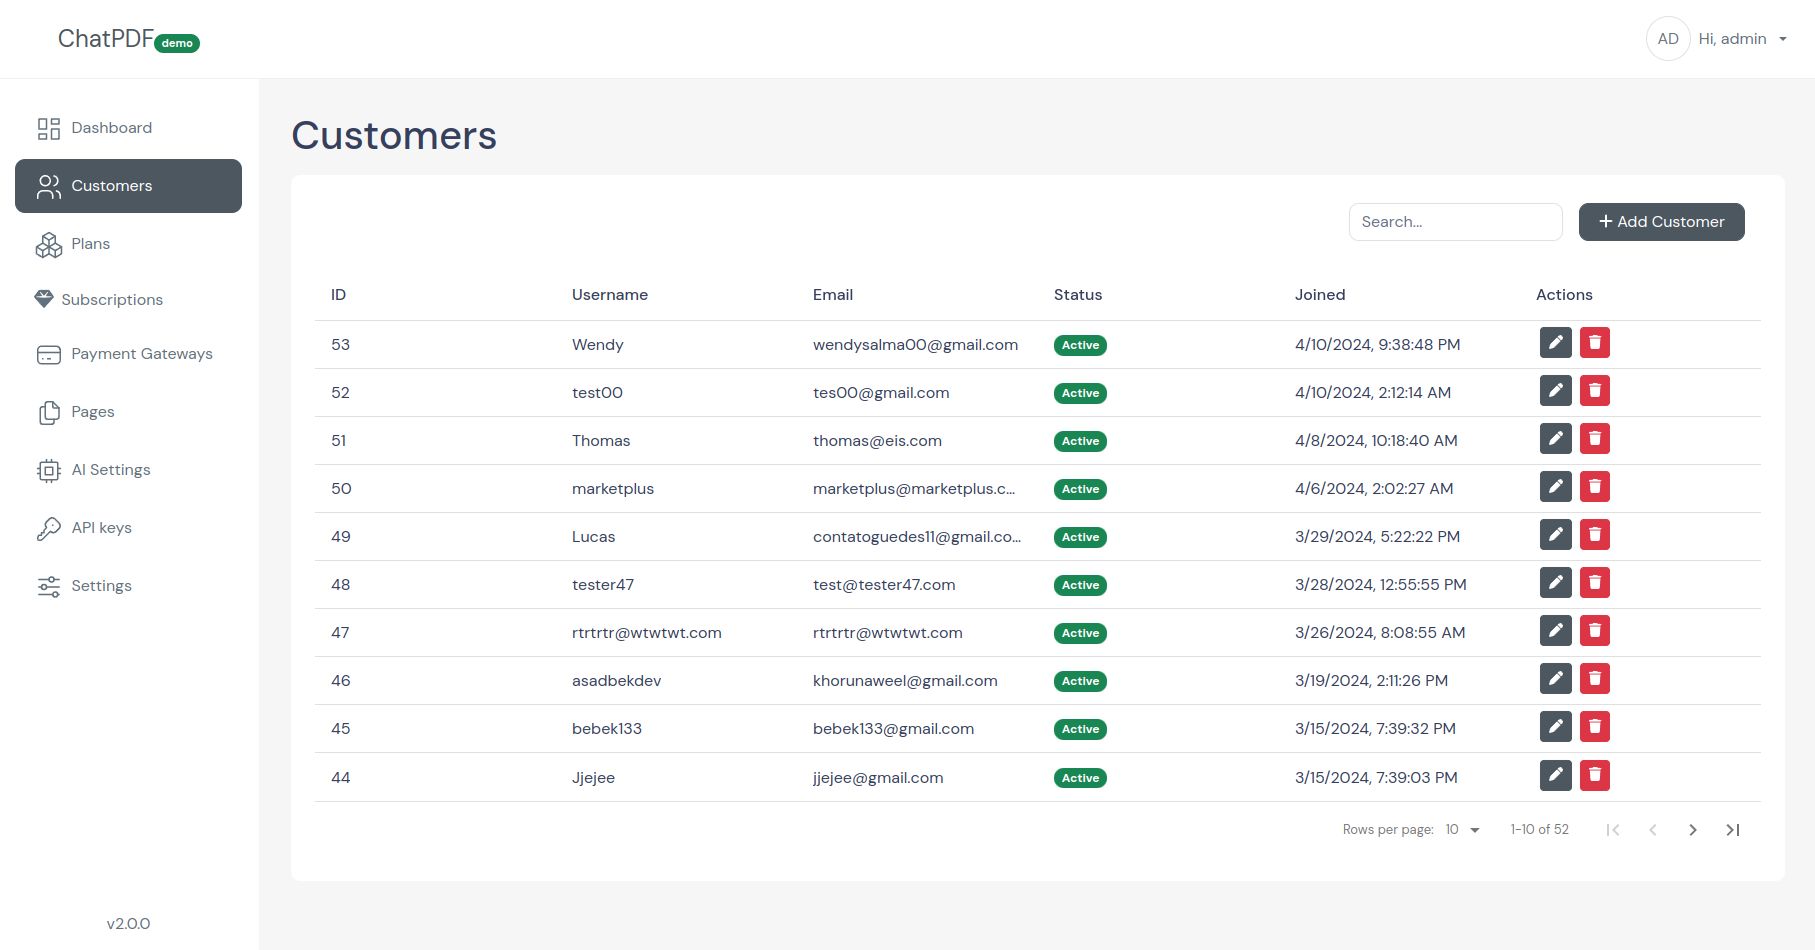The width and height of the screenshot is (1815, 950).
Task: Delete customer asadbekdev with trash icon
Action: [1595, 679]
